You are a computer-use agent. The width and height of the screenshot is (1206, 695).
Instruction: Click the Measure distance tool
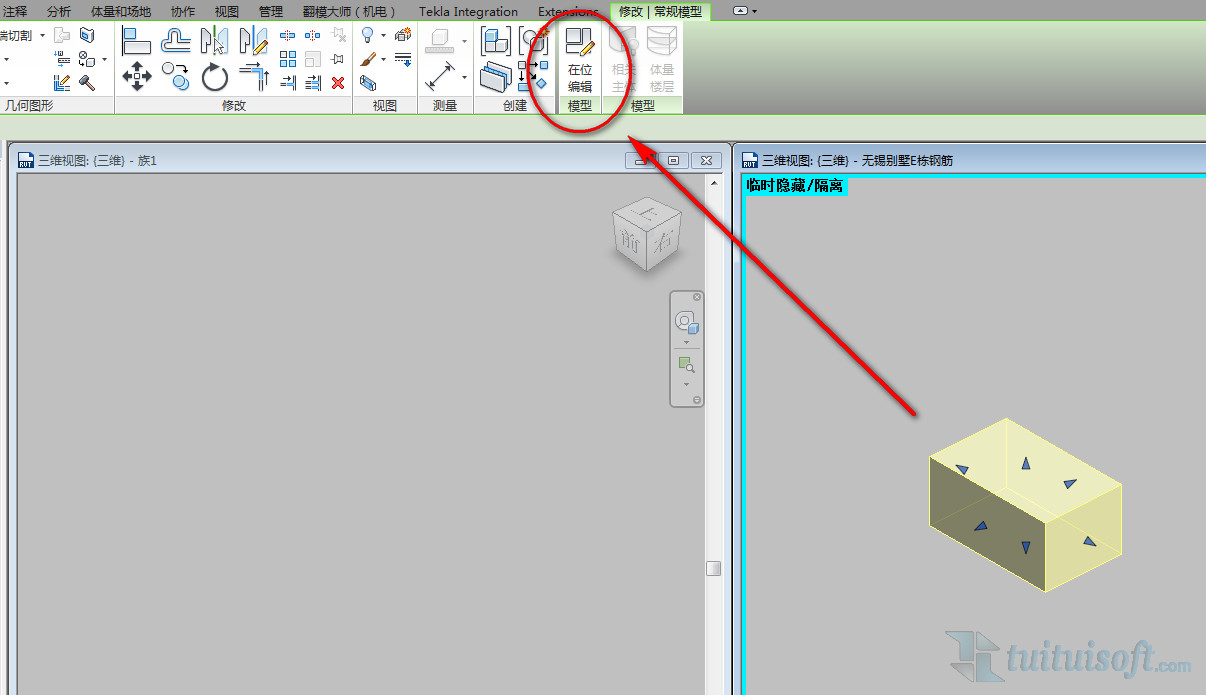click(x=440, y=77)
